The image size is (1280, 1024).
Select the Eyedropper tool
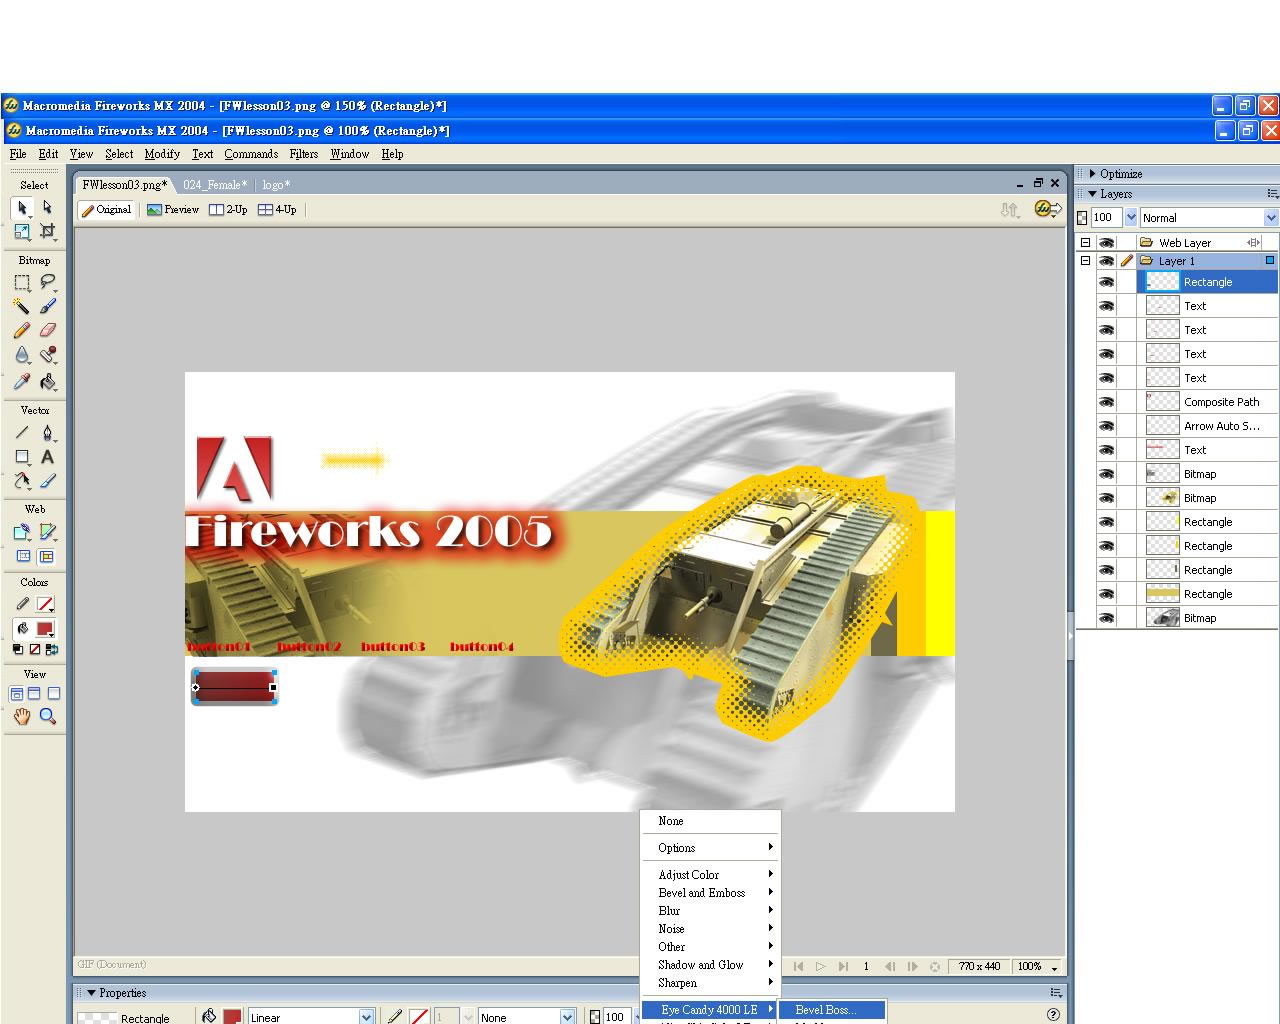(x=21, y=381)
